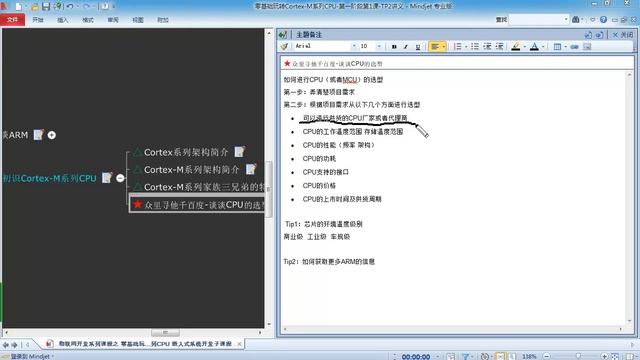Close the document tab with its X

point(239,344)
